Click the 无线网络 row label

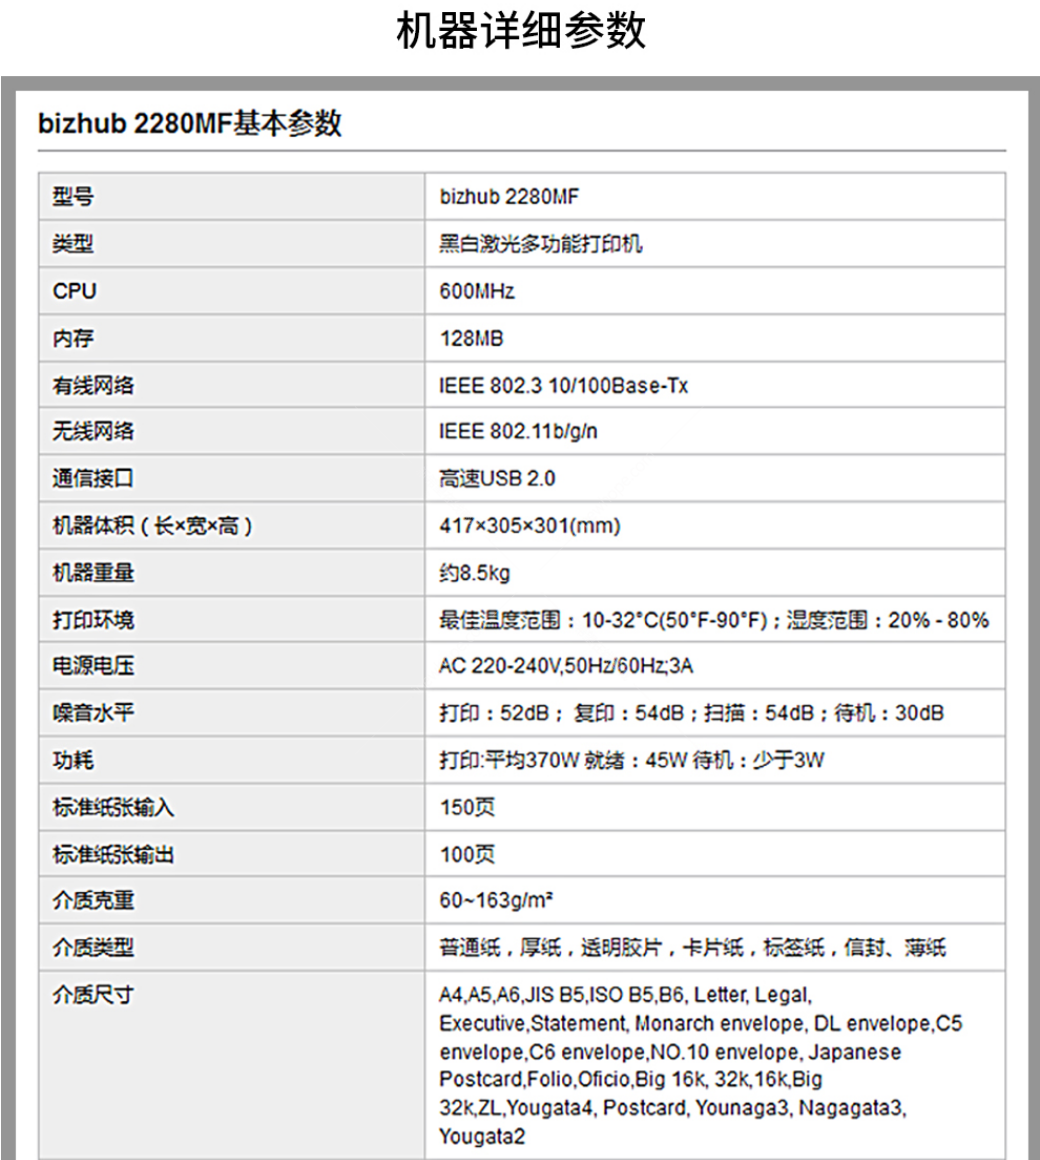click(x=93, y=431)
